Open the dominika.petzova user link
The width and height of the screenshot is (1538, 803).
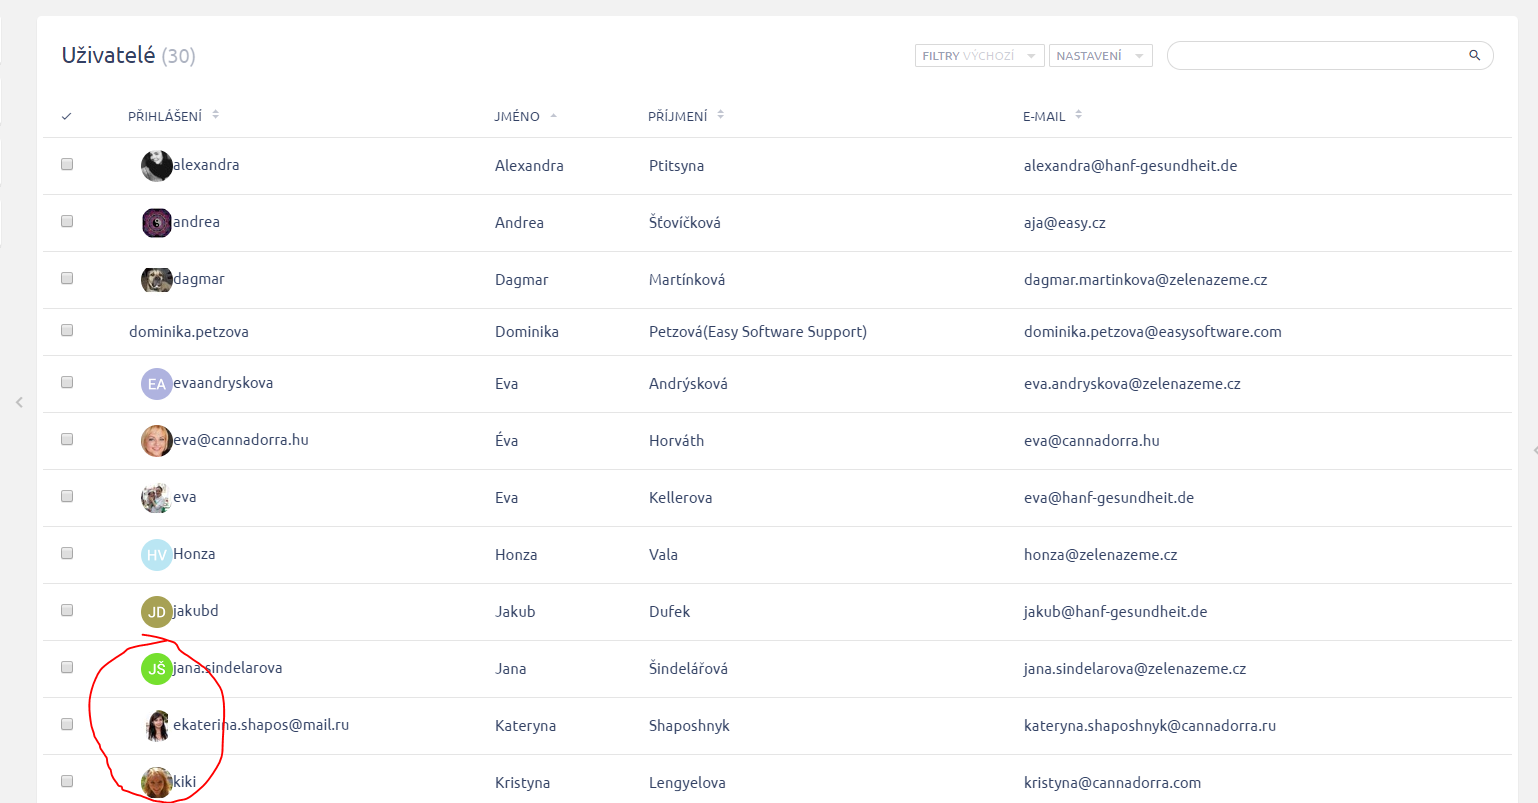pyautogui.click(x=189, y=332)
